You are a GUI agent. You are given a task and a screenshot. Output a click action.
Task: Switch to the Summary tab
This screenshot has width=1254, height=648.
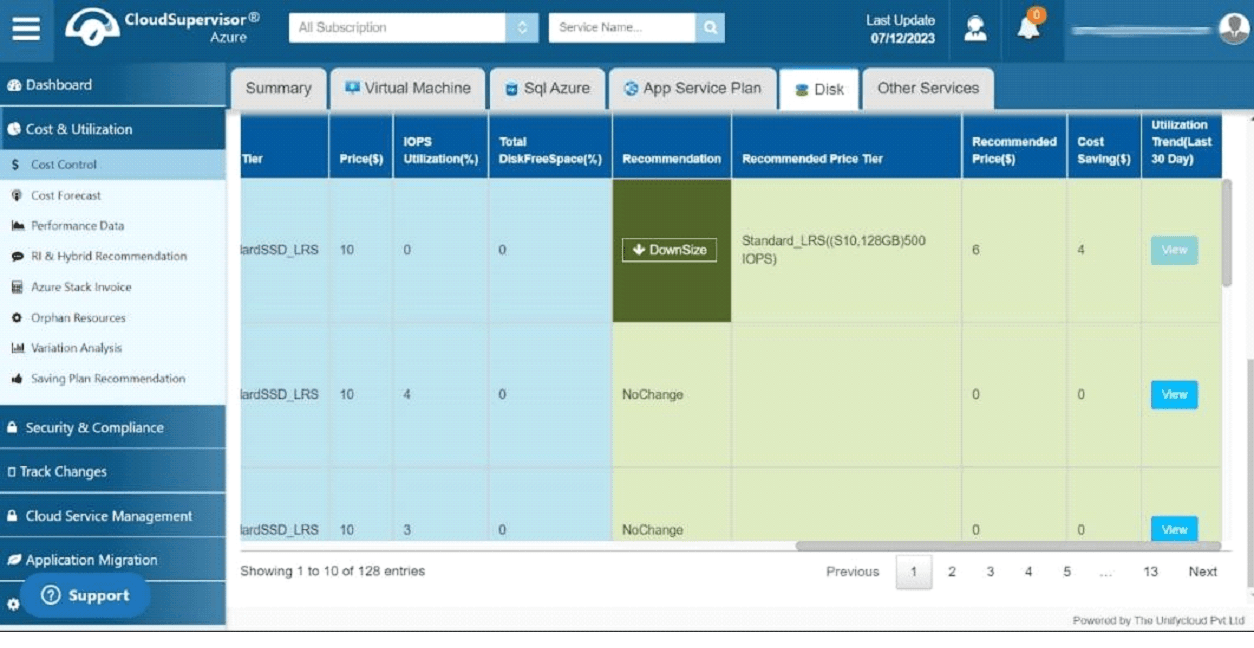(279, 88)
